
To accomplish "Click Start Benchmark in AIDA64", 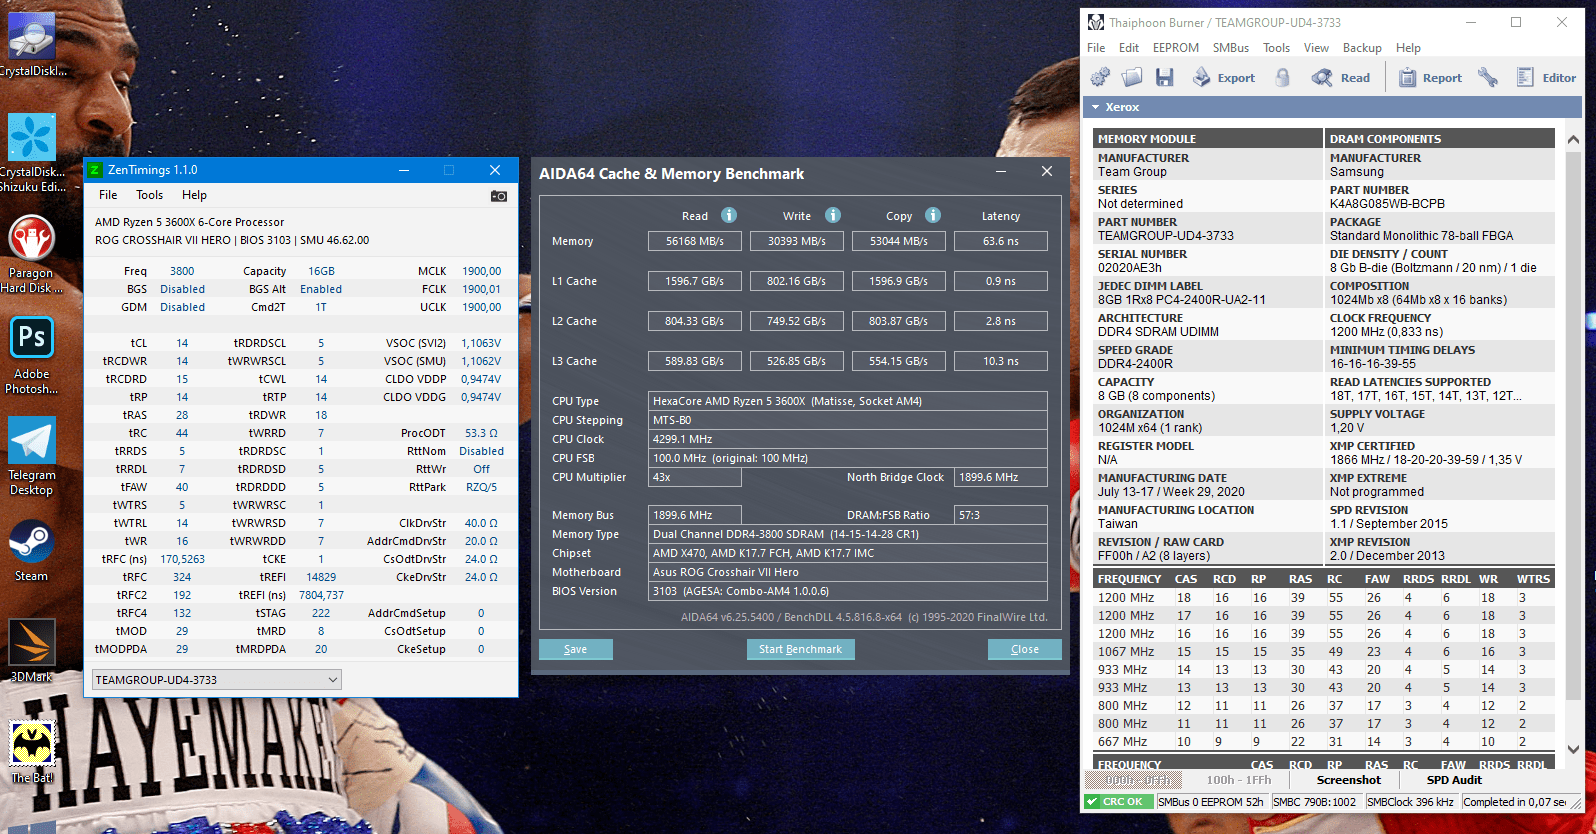I will click(x=800, y=649).
